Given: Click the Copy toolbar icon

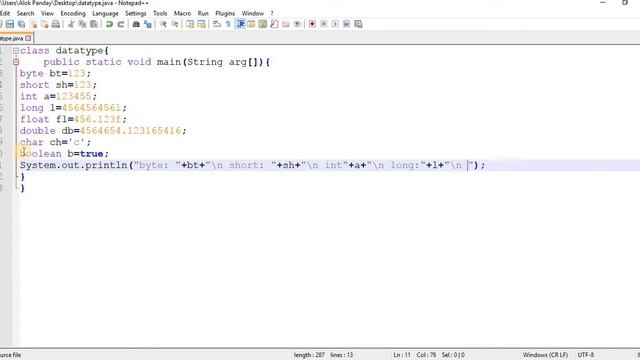Looking at the screenshot, I should coord(82,24).
